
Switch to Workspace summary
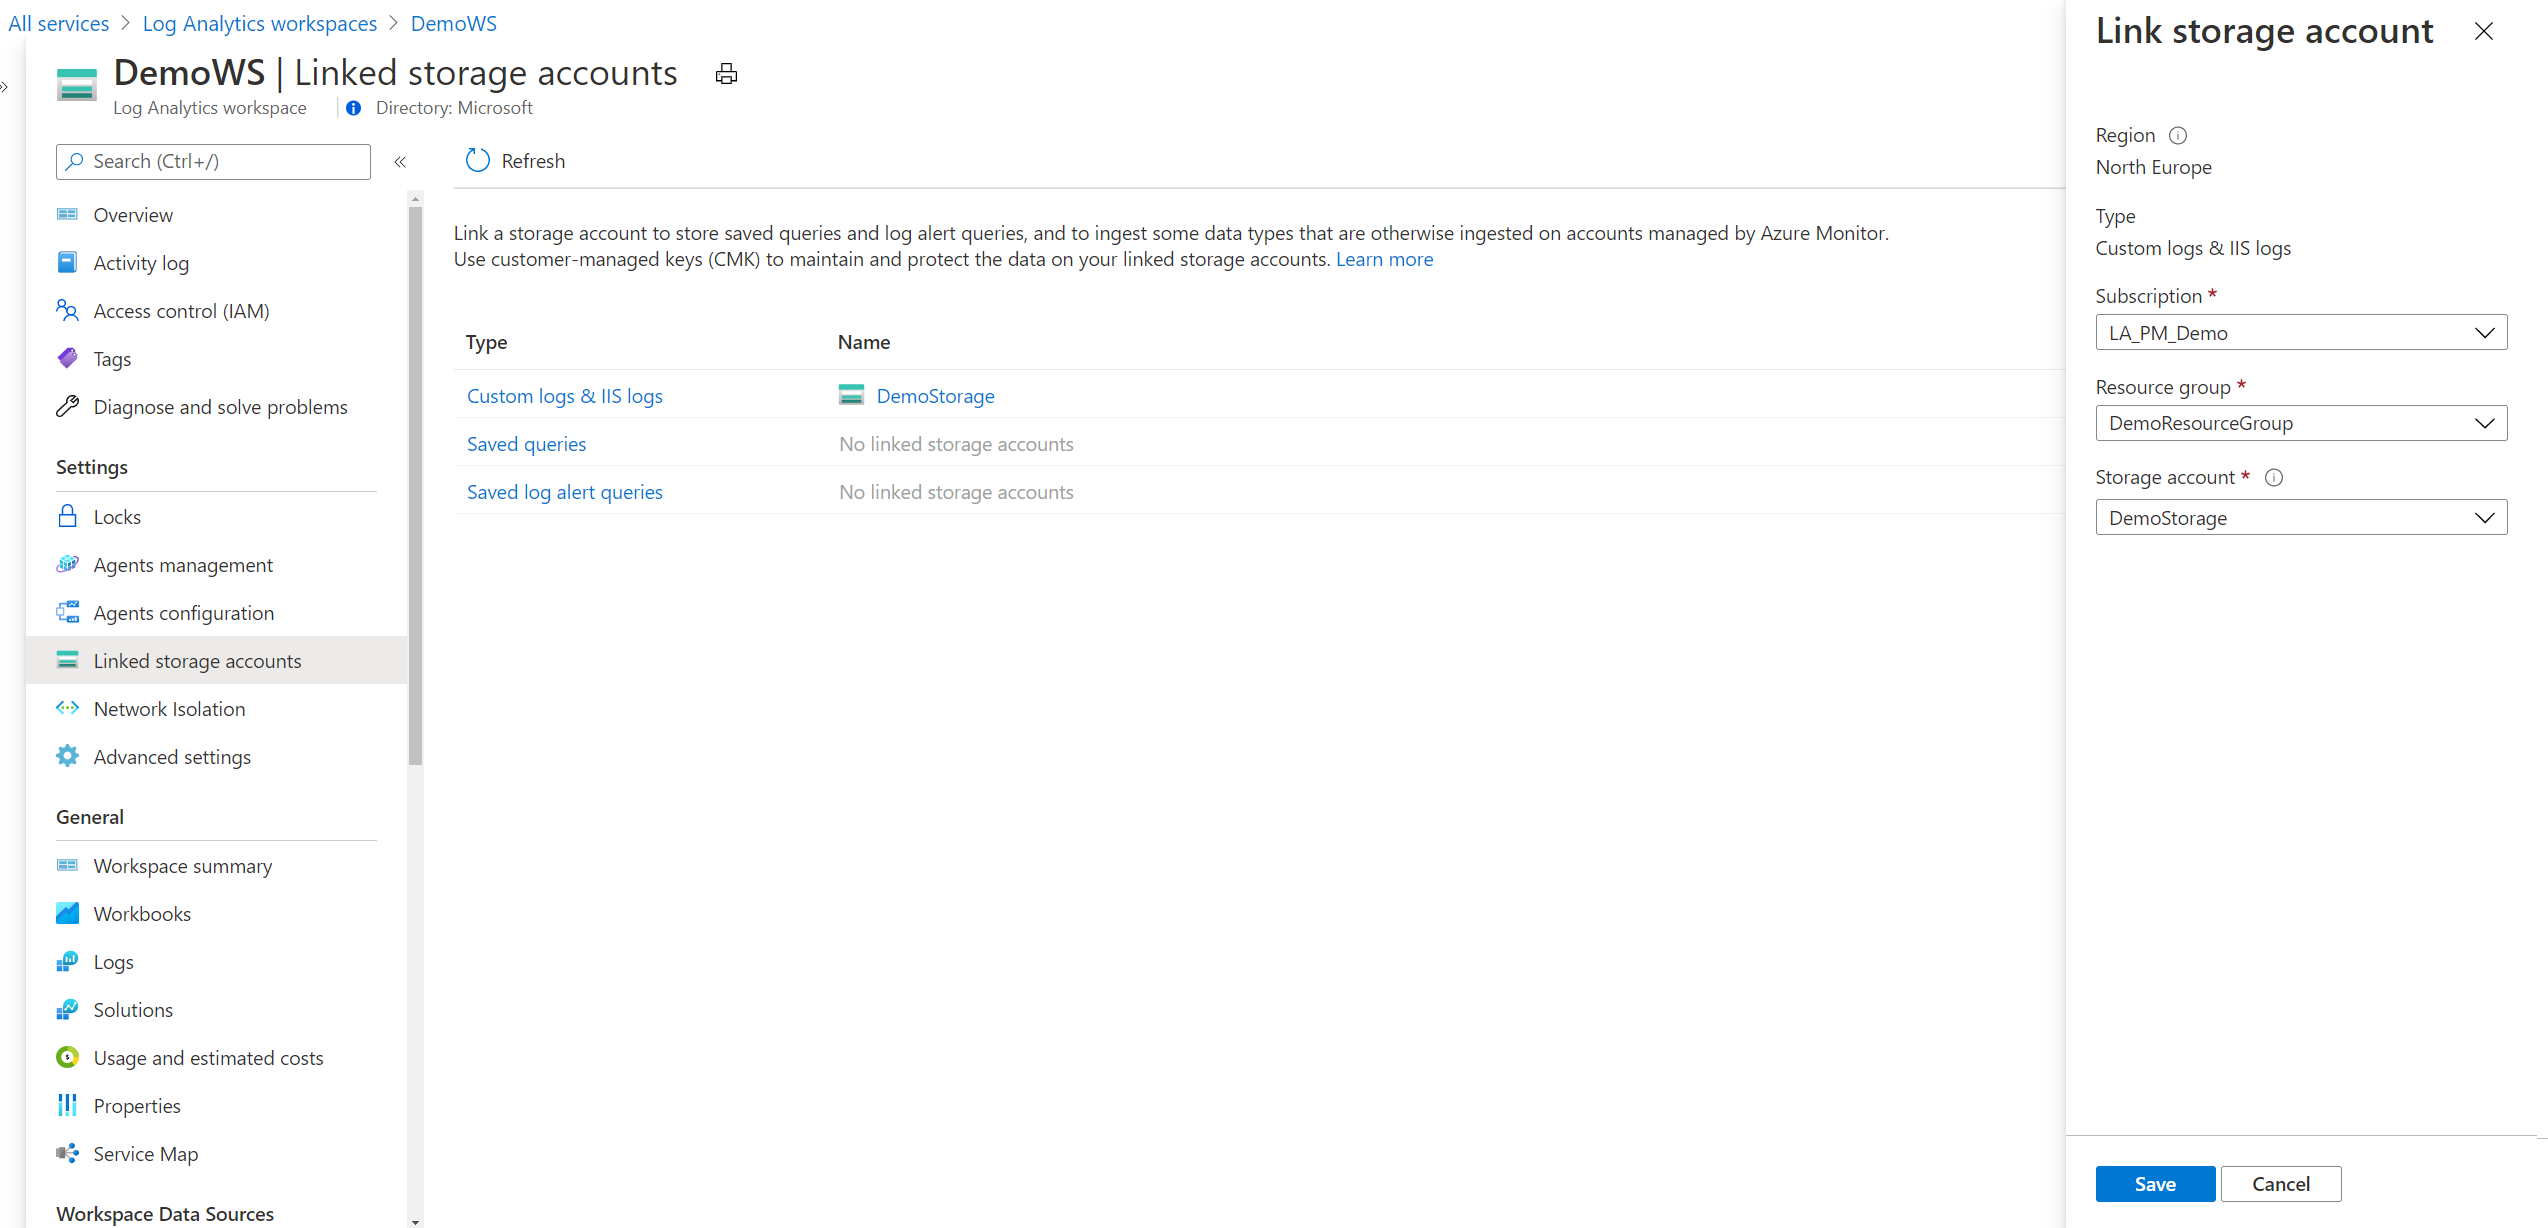pyautogui.click(x=182, y=865)
